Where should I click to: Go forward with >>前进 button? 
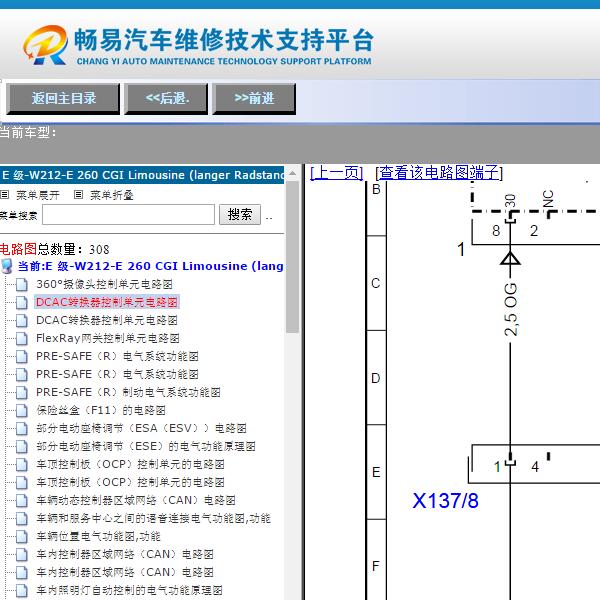(254, 99)
